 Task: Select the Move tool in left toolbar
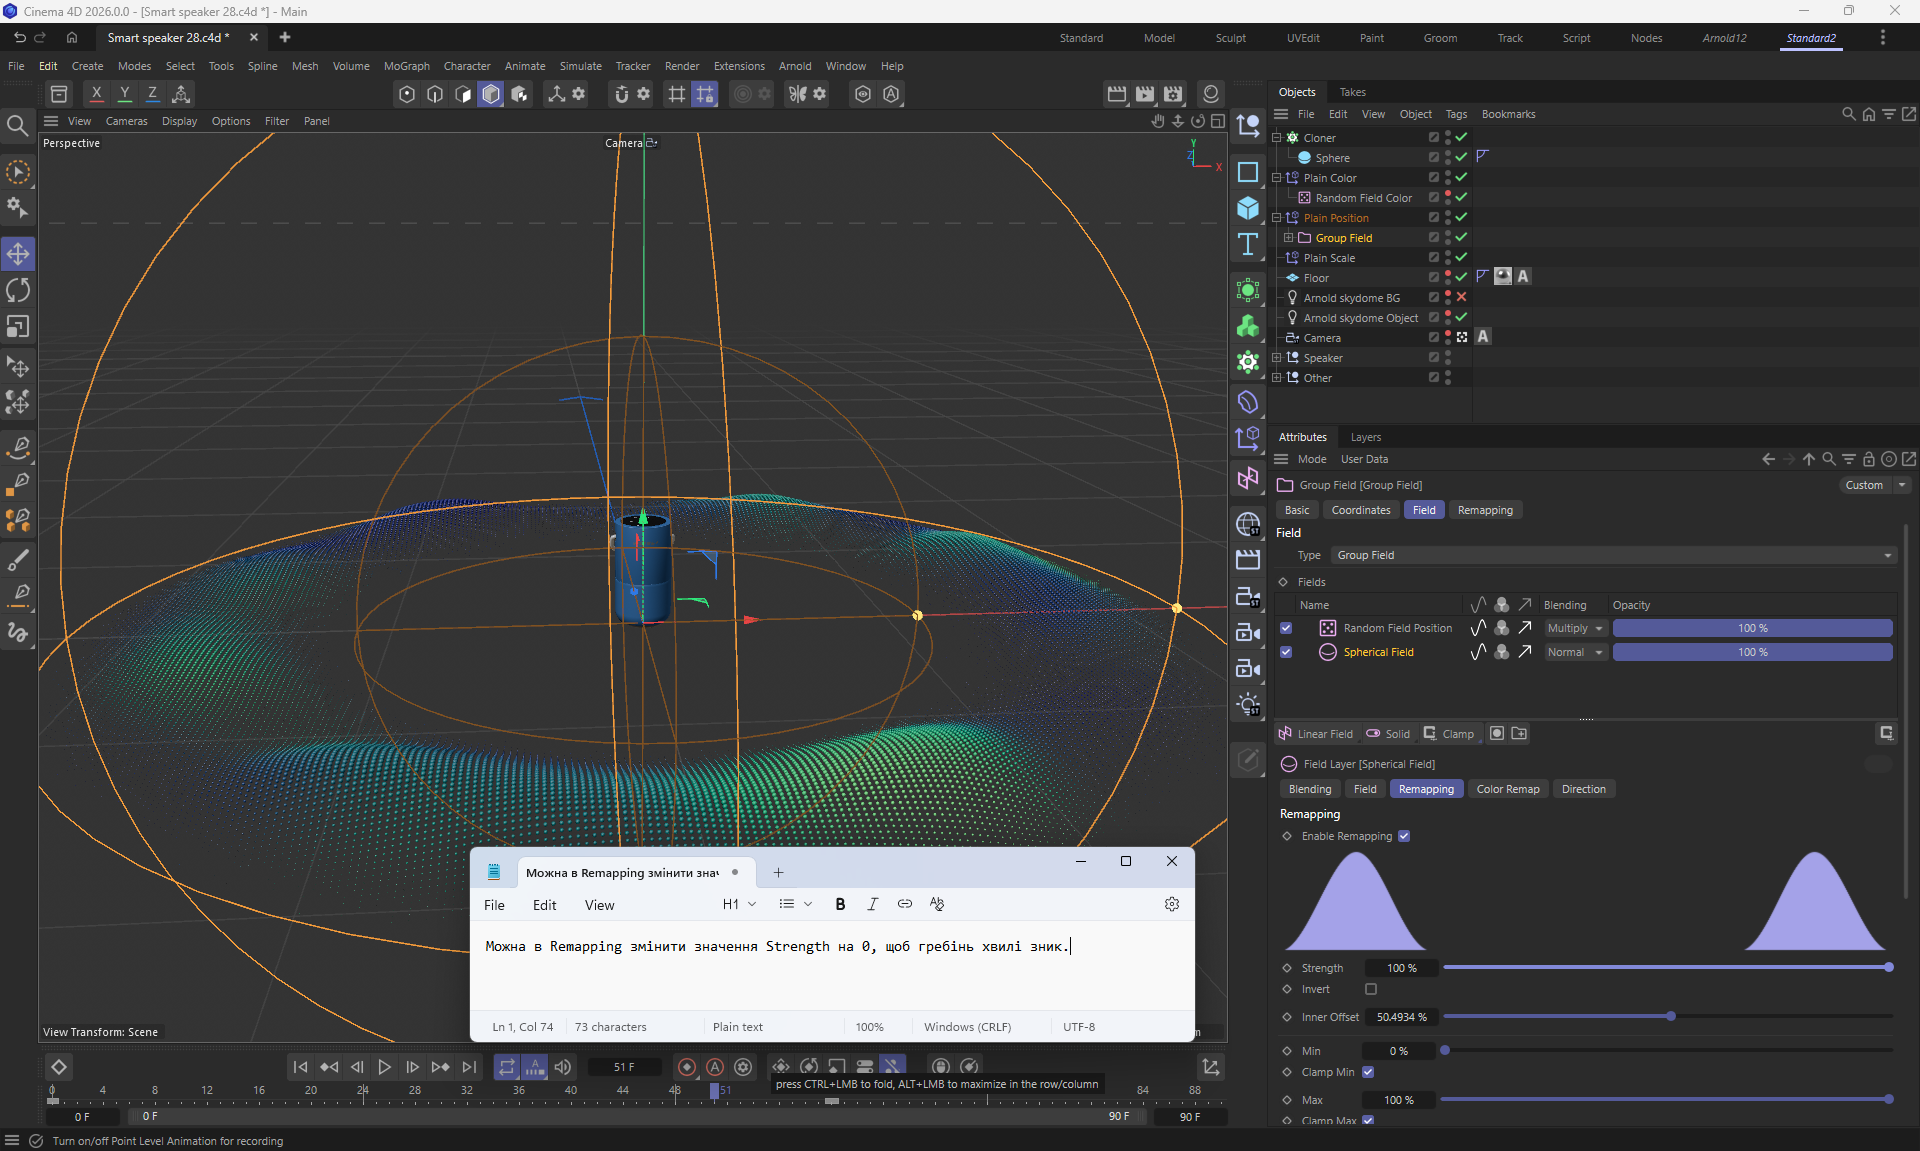click(18, 254)
